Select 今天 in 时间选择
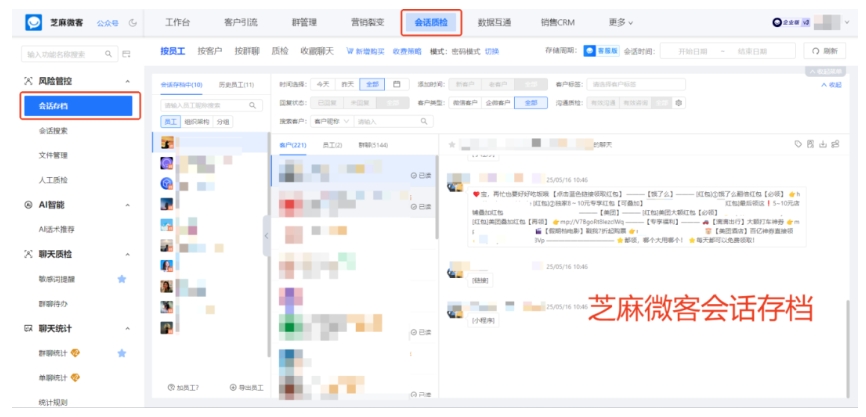Screen dimensions: 866x417 click(x=322, y=85)
